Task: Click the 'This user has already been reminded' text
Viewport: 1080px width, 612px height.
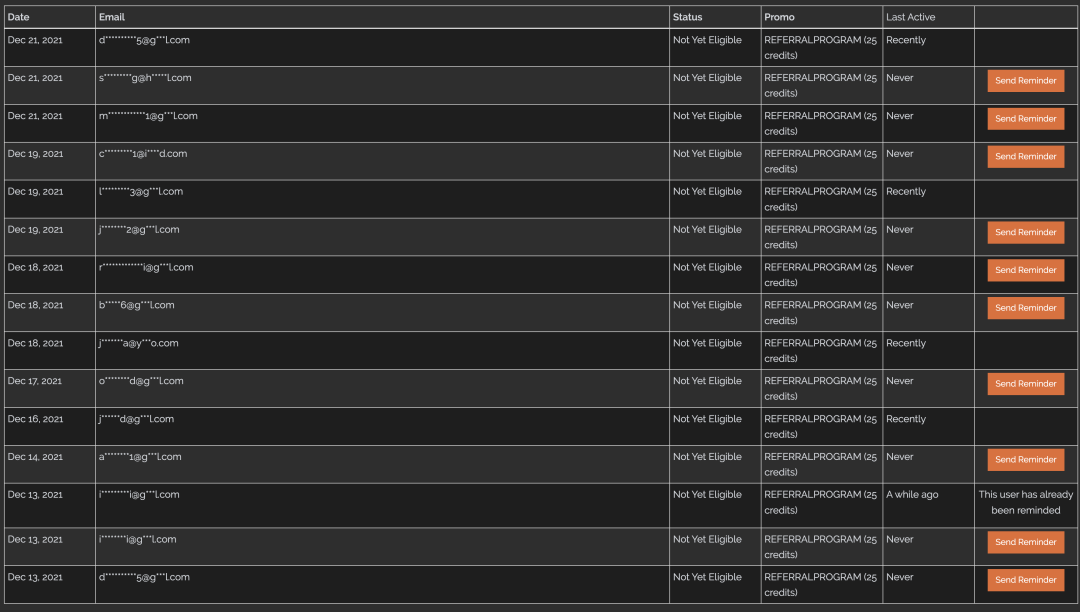Action: pyautogui.click(x=1026, y=503)
